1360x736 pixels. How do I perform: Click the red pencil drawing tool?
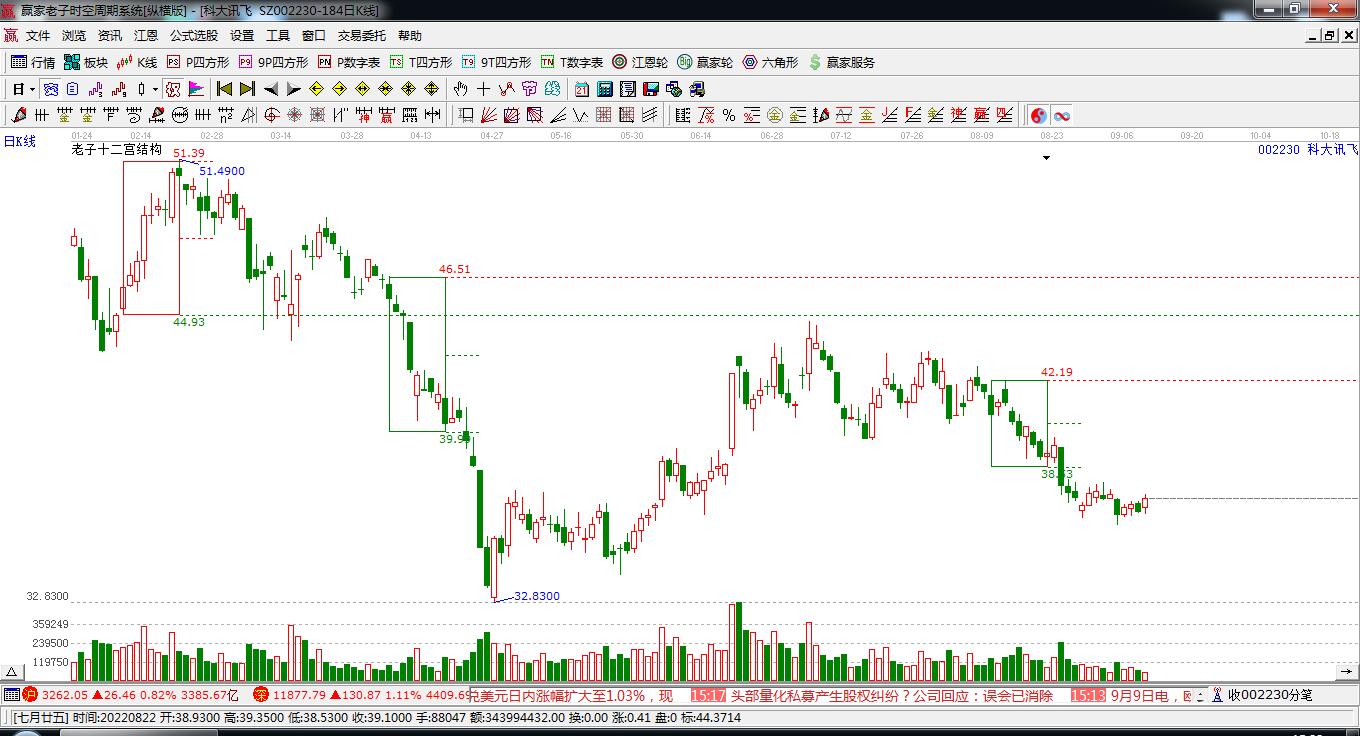tap(18, 115)
